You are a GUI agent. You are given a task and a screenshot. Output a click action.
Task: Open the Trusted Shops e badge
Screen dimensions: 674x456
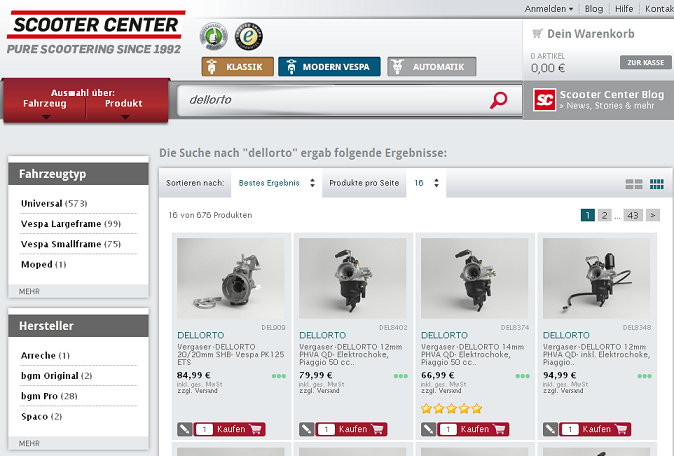(x=248, y=37)
